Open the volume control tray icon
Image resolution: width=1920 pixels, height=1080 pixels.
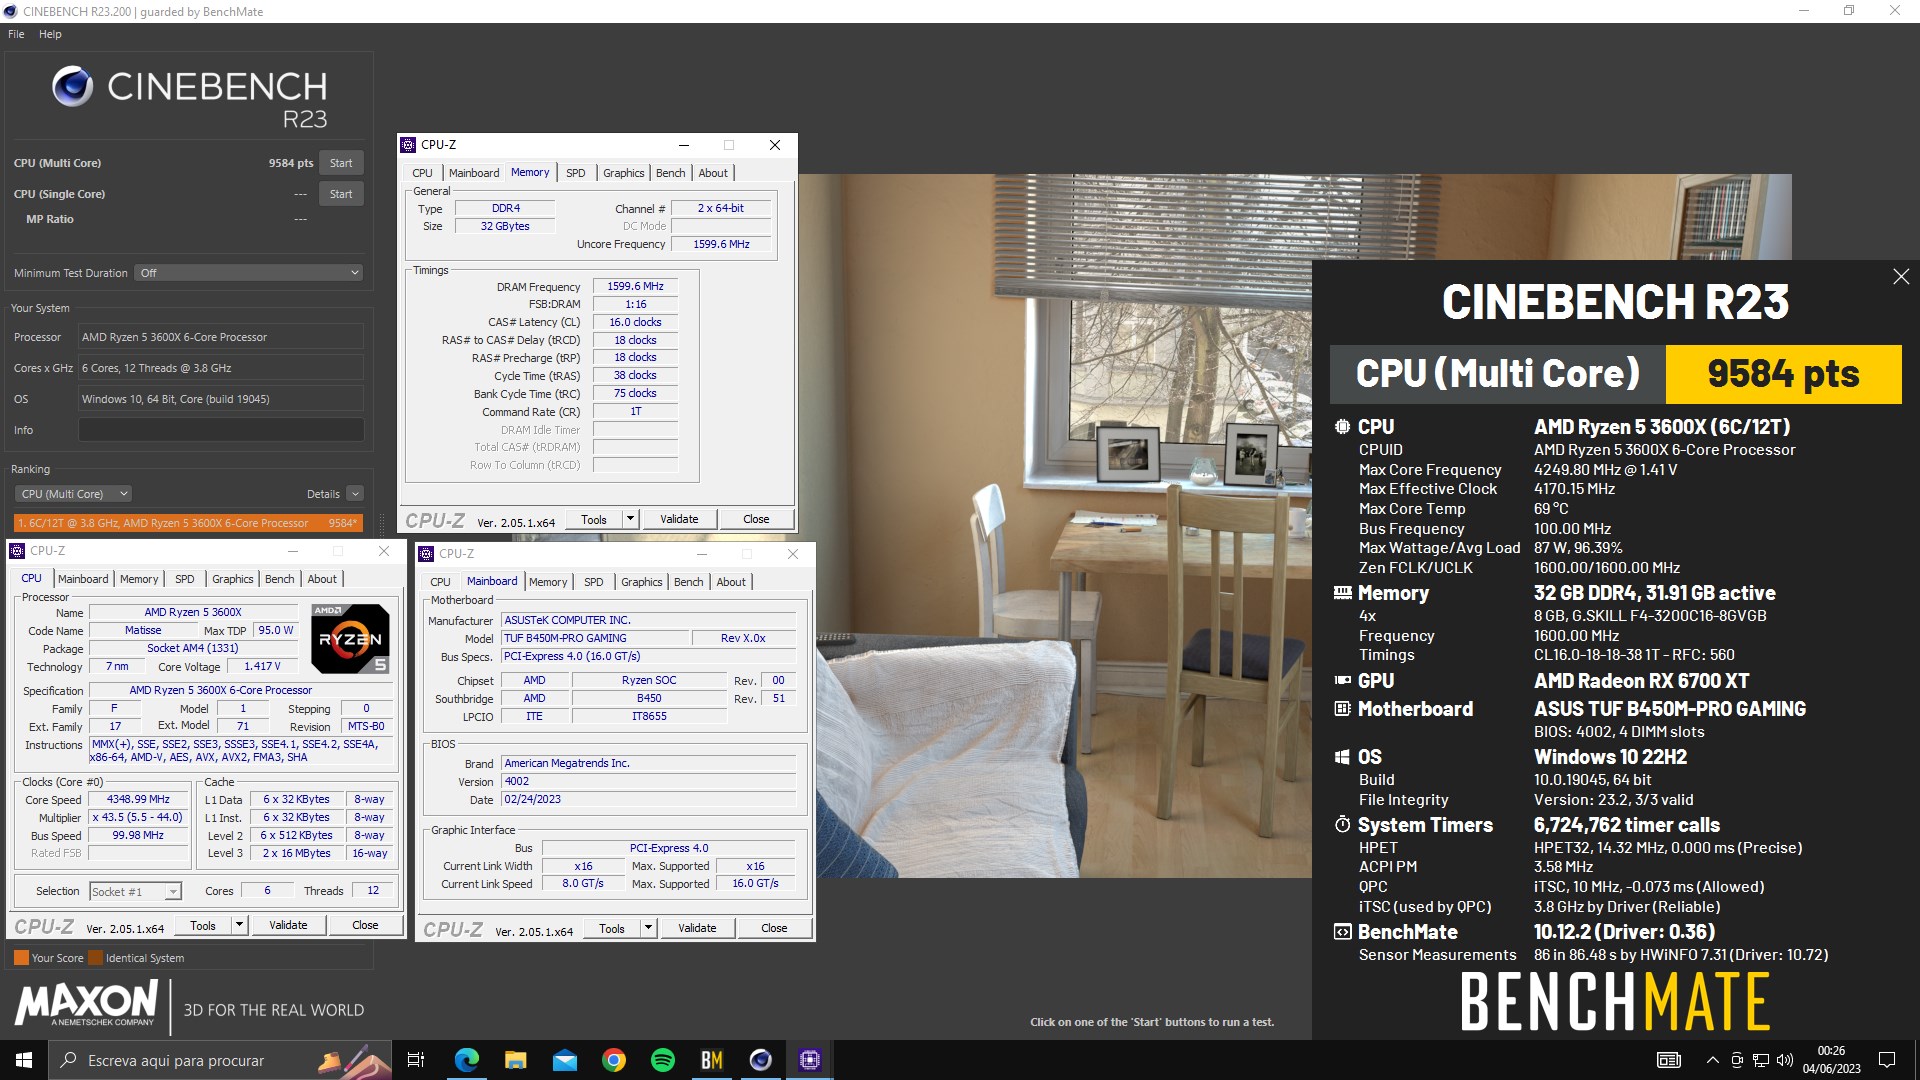pos(1785,1060)
